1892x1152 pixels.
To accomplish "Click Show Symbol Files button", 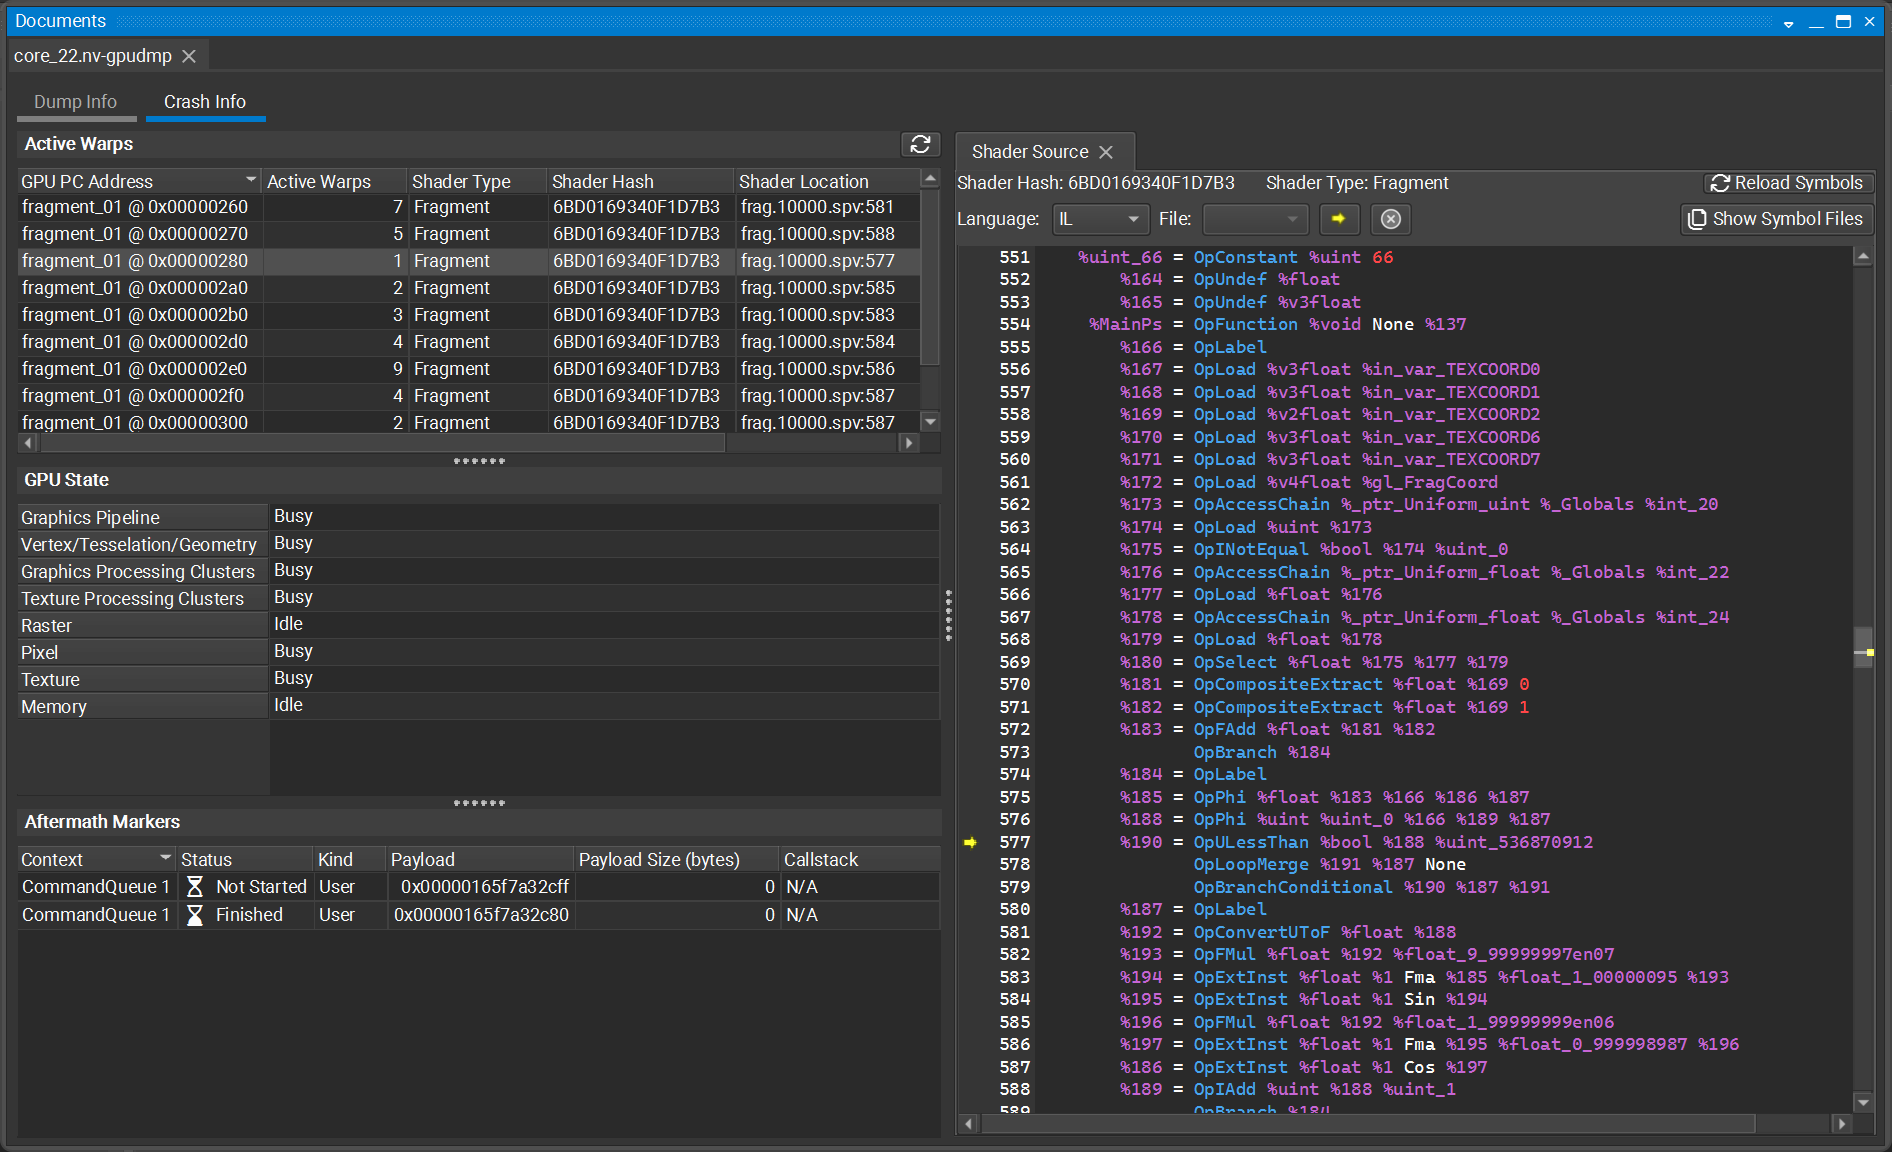I will pyautogui.click(x=1776, y=219).
